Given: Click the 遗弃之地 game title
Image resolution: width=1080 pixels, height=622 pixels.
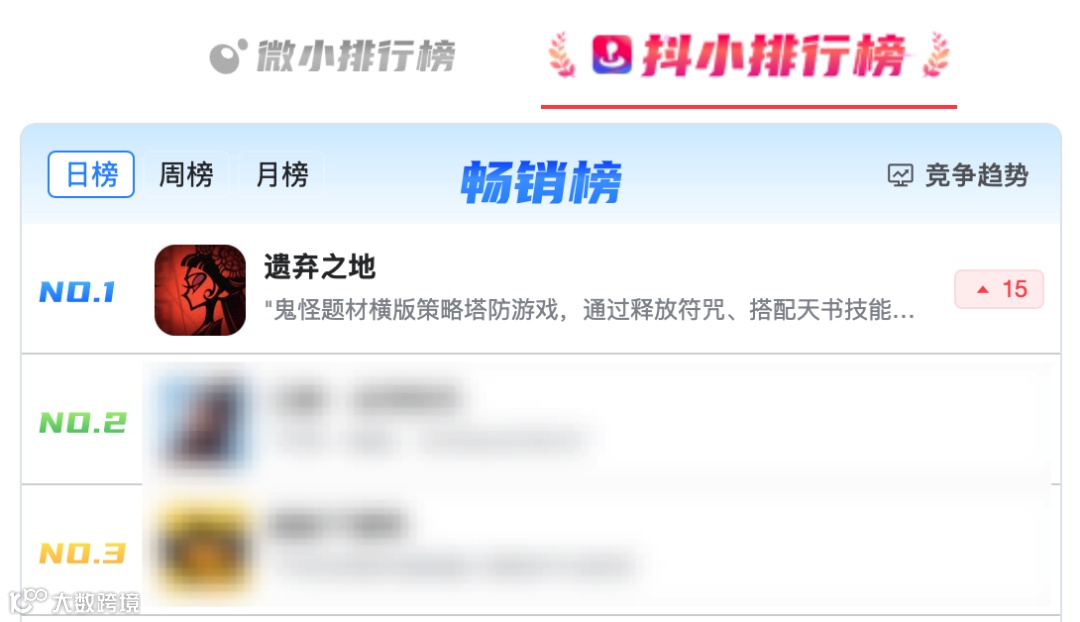Looking at the screenshot, I should click(320, 267).
